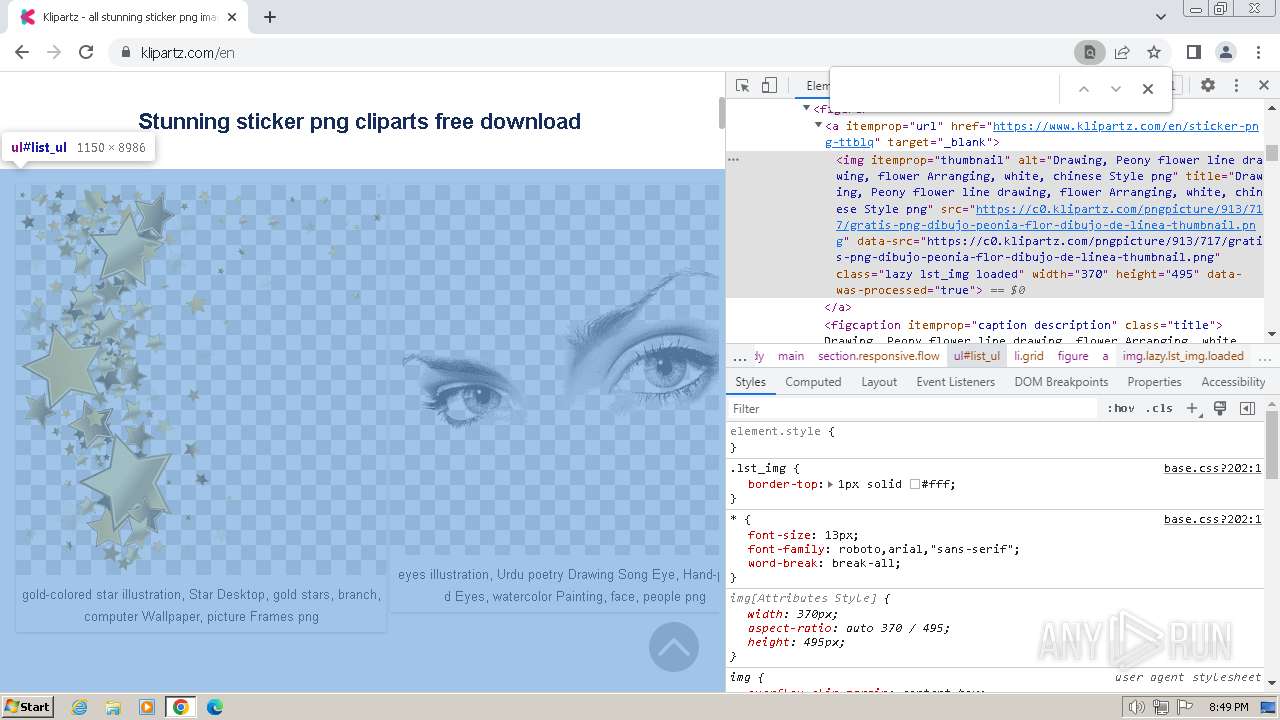Click the gold stars thumbnail image
The height and width of the screenshot is (720, 1280).
tap(201, 378)
